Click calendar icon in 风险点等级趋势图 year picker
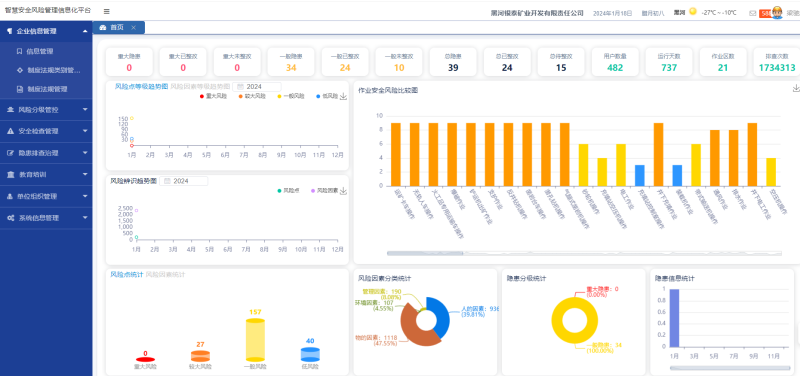The image size is (800, 376). tap(240, 87)
